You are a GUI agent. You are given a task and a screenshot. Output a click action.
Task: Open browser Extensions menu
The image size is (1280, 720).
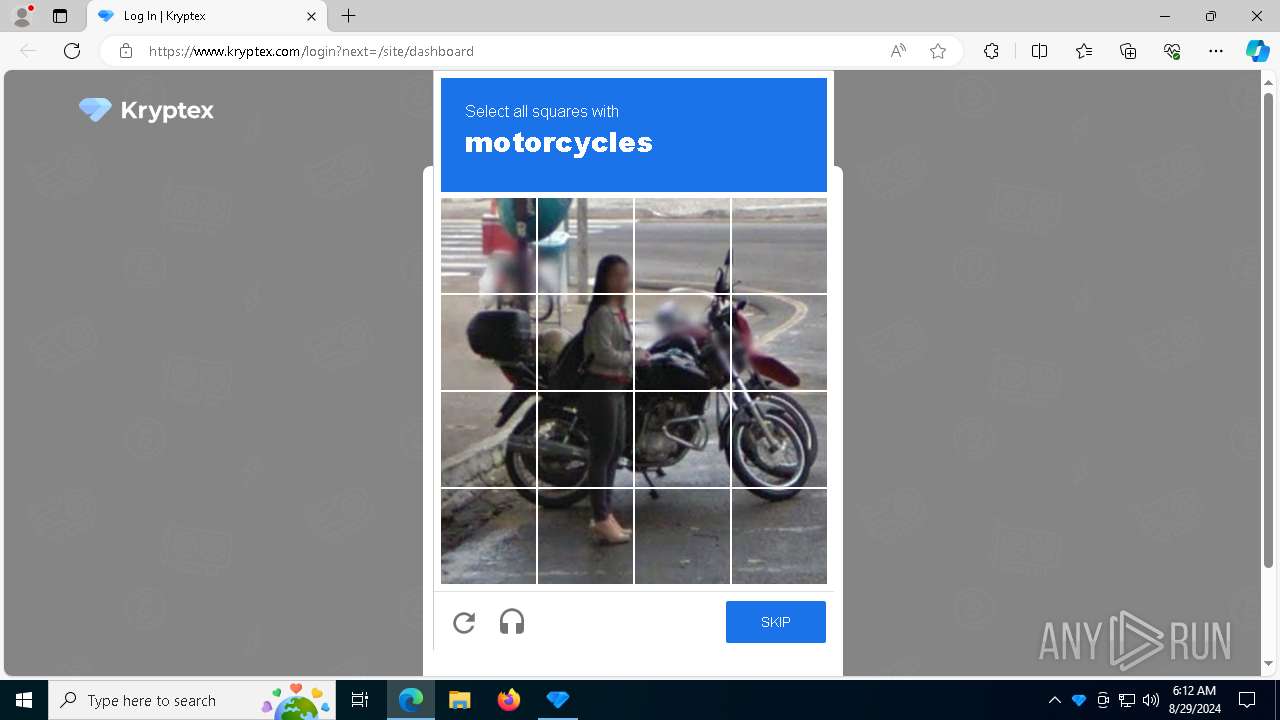click(991, 51)
